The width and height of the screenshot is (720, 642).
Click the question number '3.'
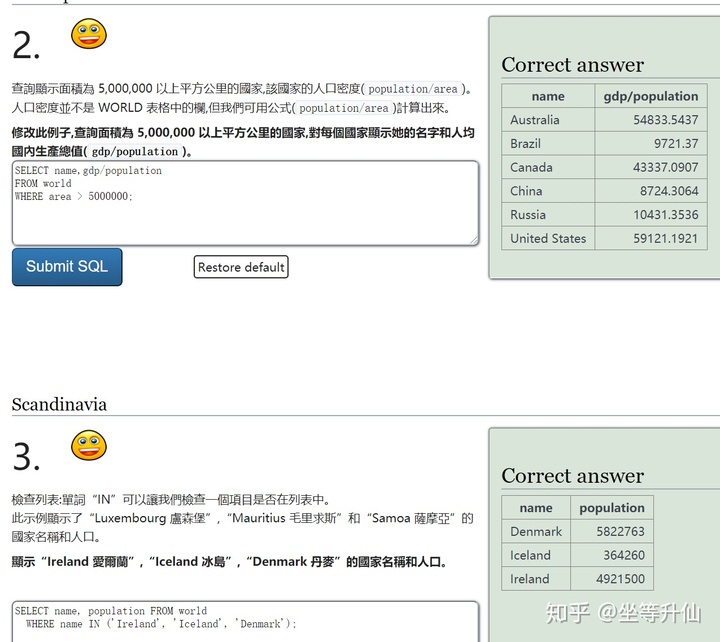coord(26,457)
